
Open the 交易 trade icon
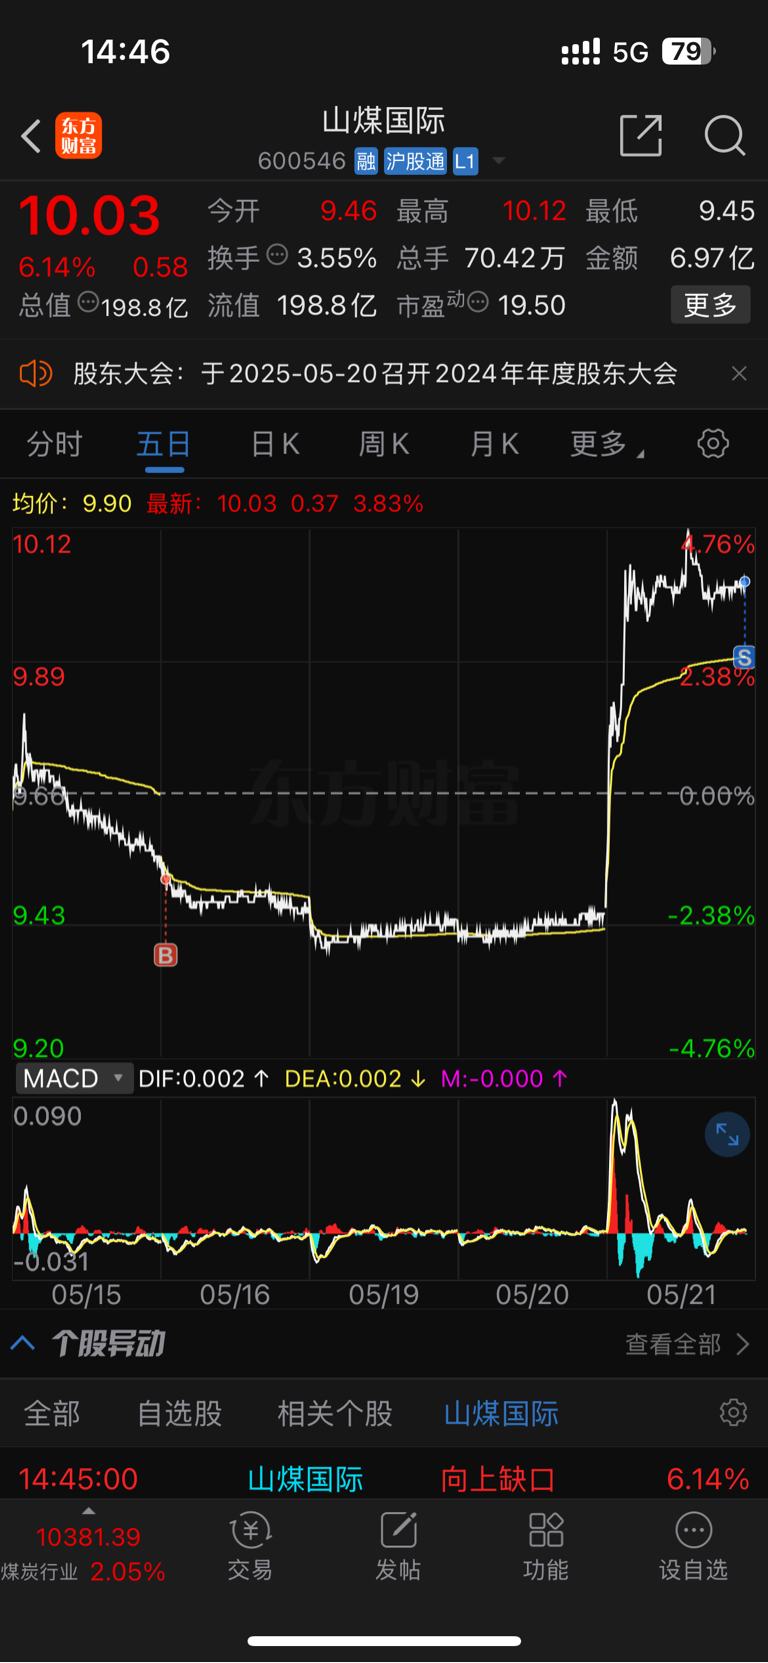click(250, 1546)
